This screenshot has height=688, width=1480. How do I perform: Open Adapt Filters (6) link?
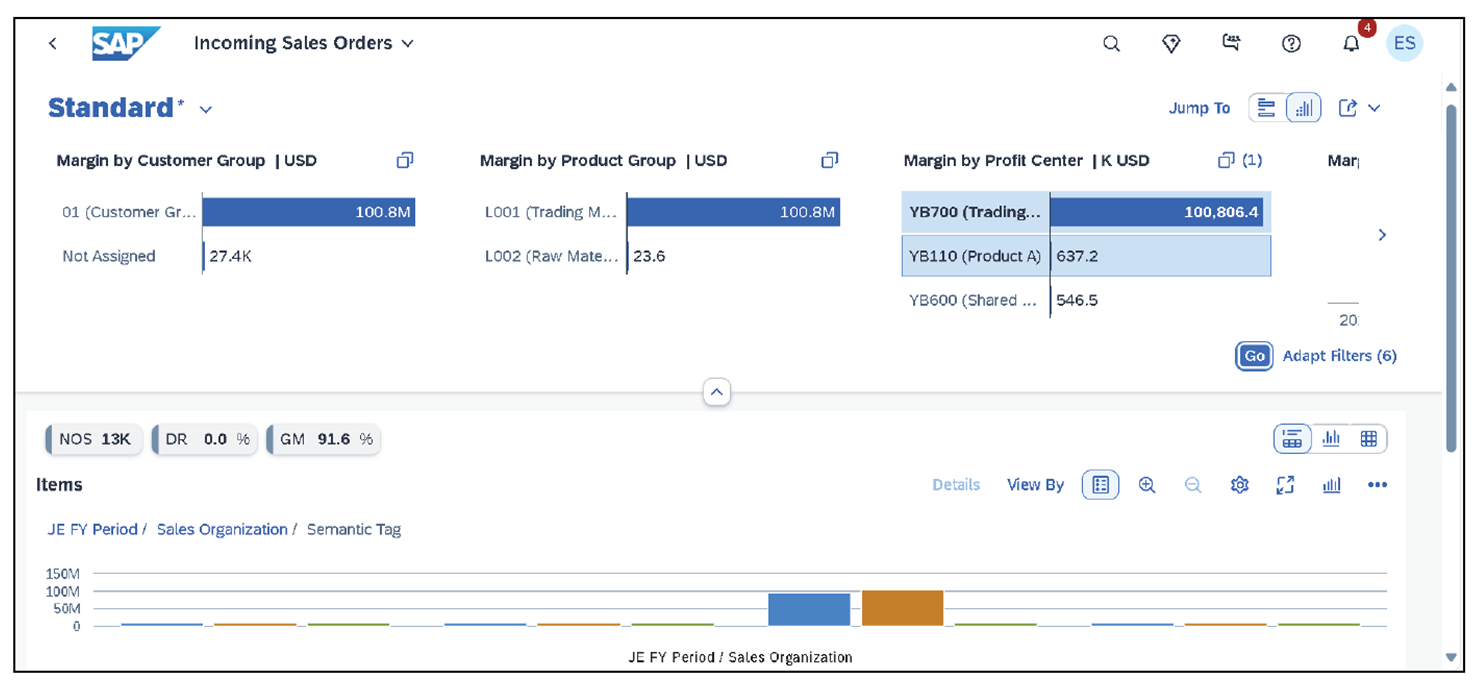click(x=1340, y=356)
